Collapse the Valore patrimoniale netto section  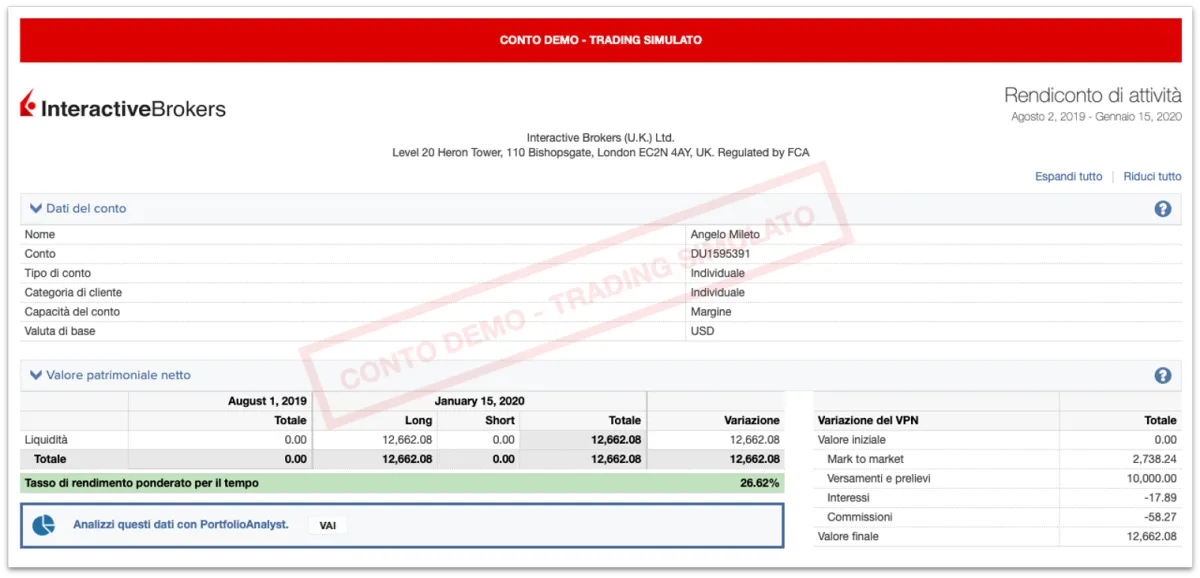36,375
